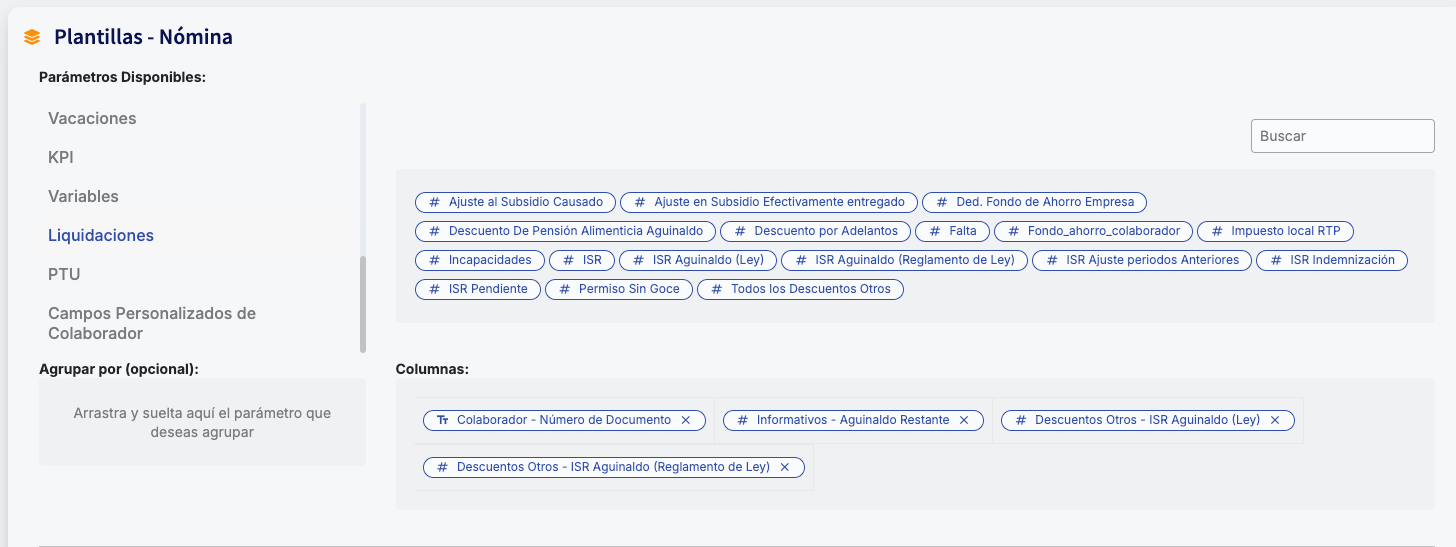Remove the ISR Aguinaldo (Reglamento de Ley) column

(x=785, y=467)
